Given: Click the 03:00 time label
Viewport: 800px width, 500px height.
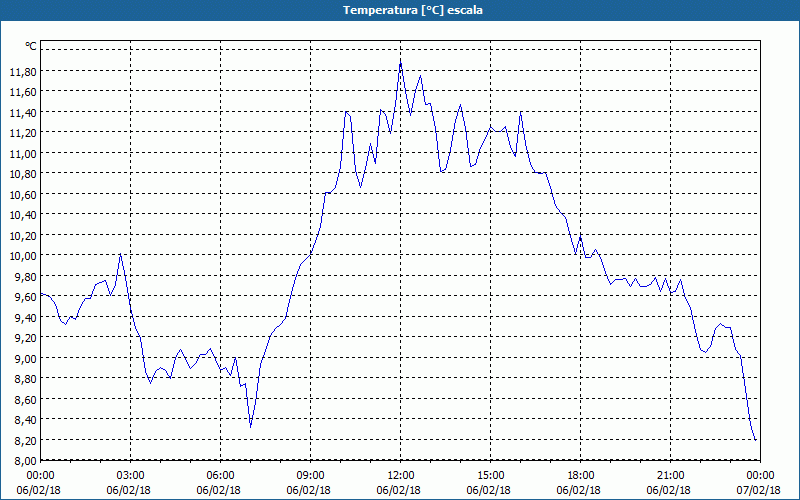Looking at the screenshot, I should [131, 476].
